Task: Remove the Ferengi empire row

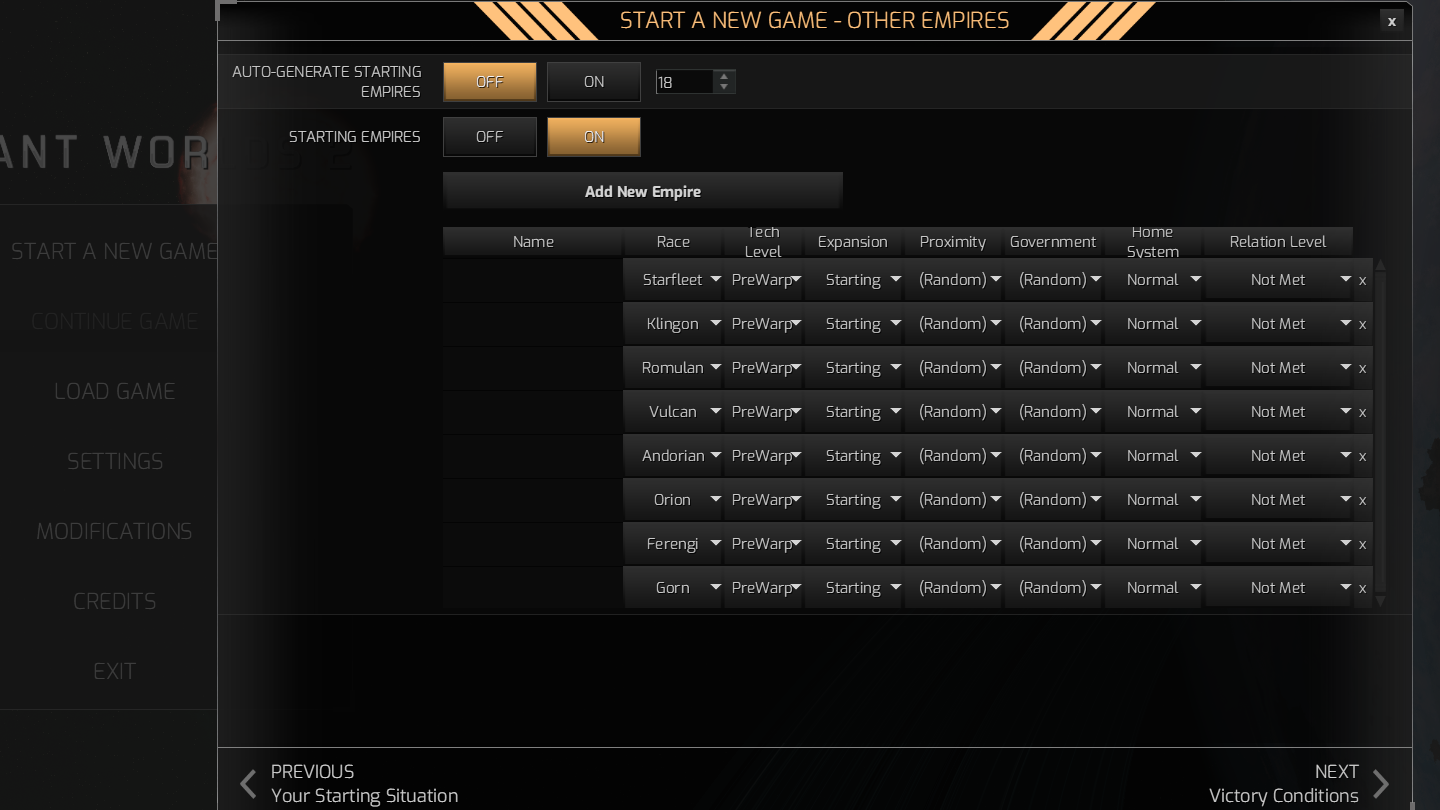Action: tap(1362, 544)
